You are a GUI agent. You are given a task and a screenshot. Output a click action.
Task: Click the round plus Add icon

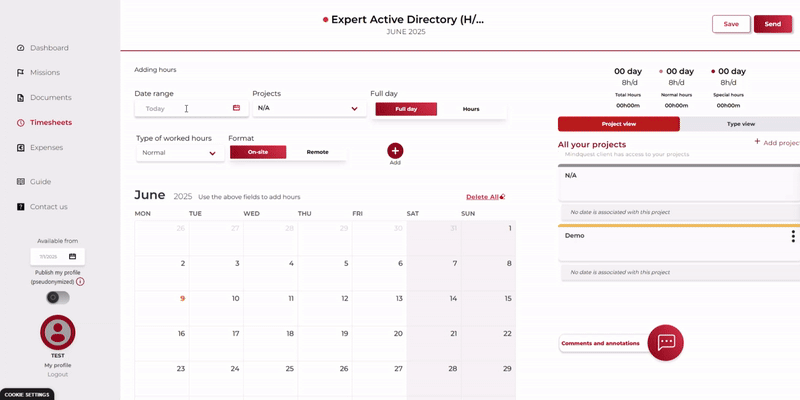tap(395, 151)
